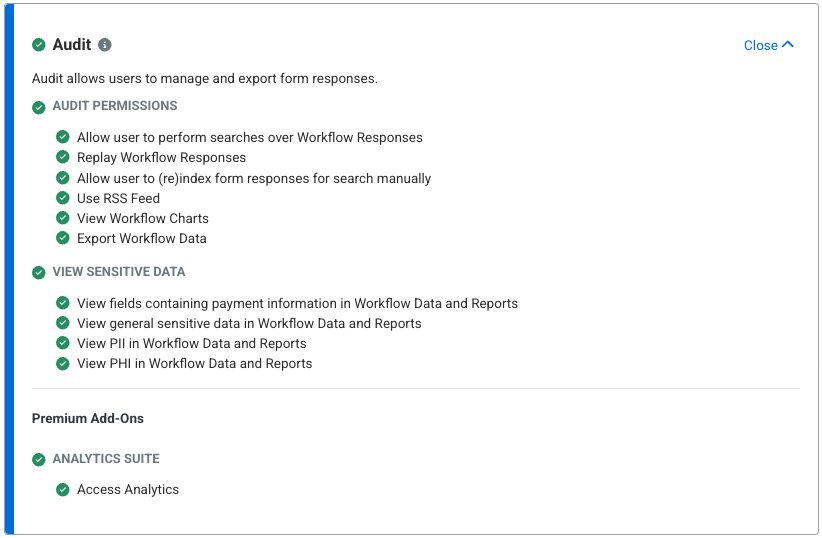The width and height of the screenshot is (822, 538).
Task: Toggle View PHI in Workflow Data and Reports
Action: pos(63,364)
